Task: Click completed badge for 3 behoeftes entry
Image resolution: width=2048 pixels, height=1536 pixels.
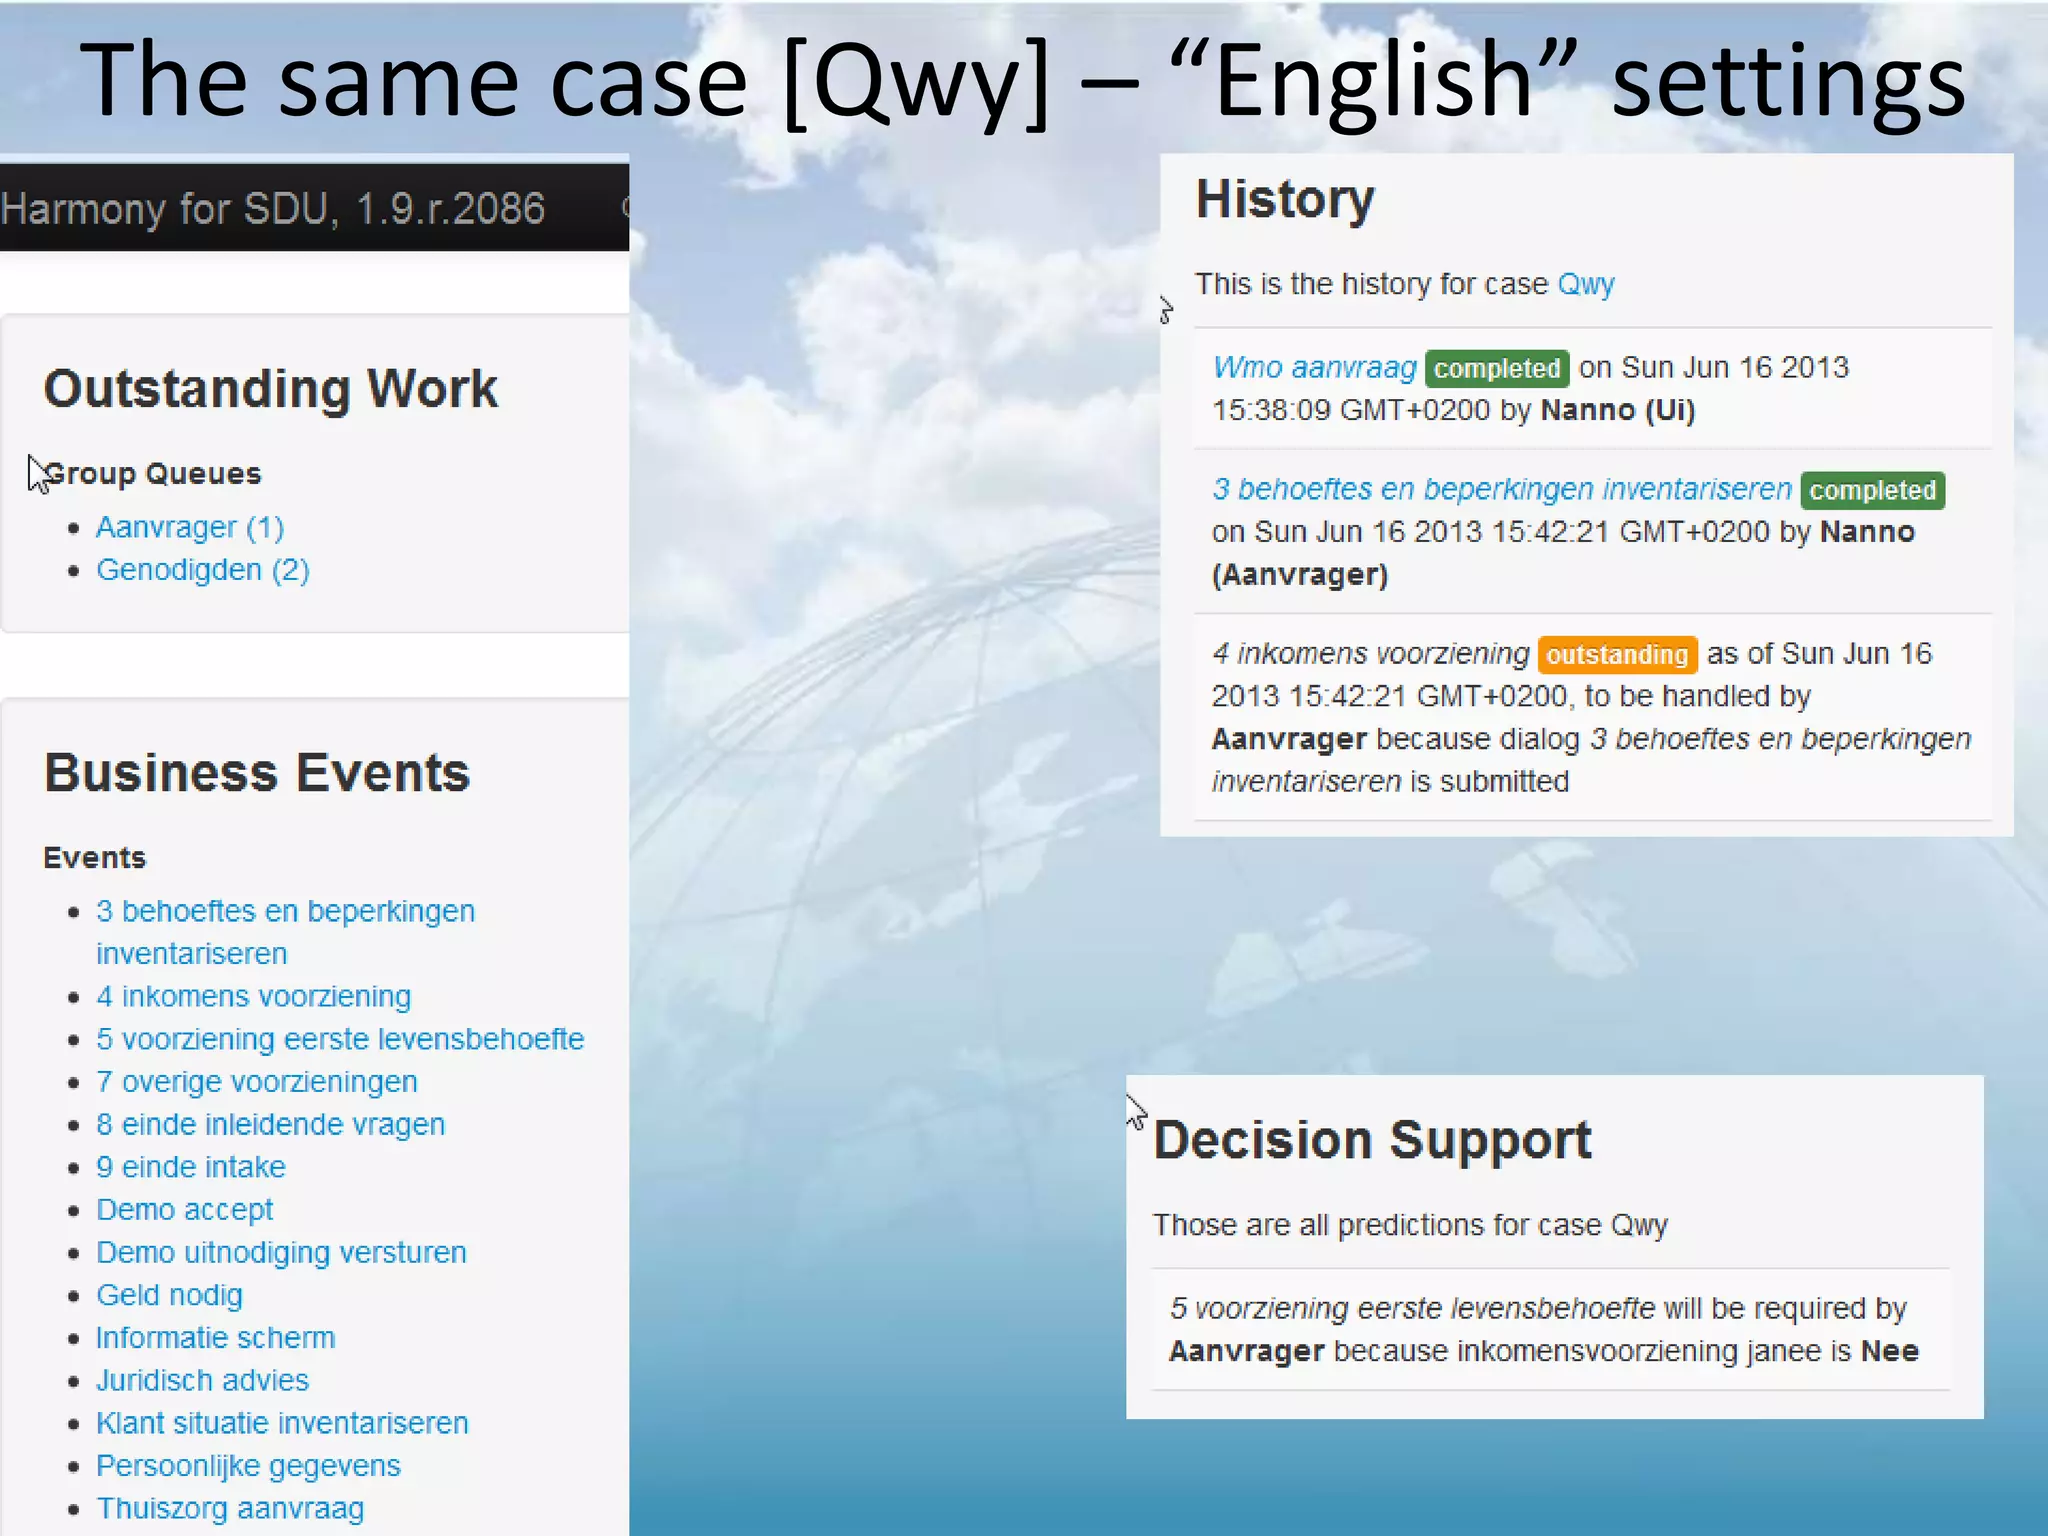Action: 1873,490
